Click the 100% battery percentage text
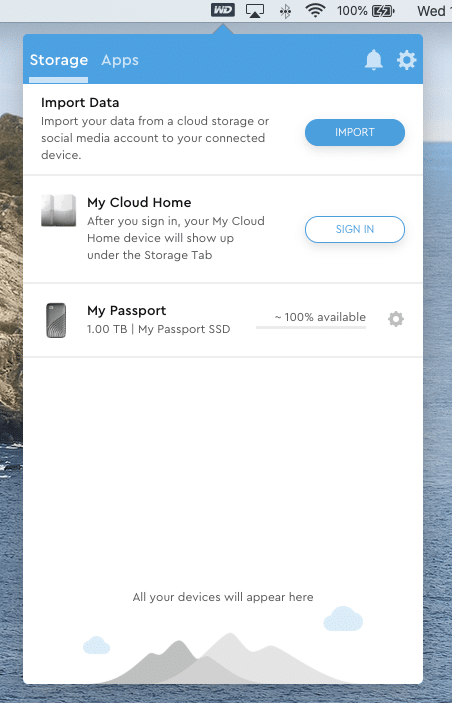452x703 pixels. pyautogui.click(x=352, y=10)
